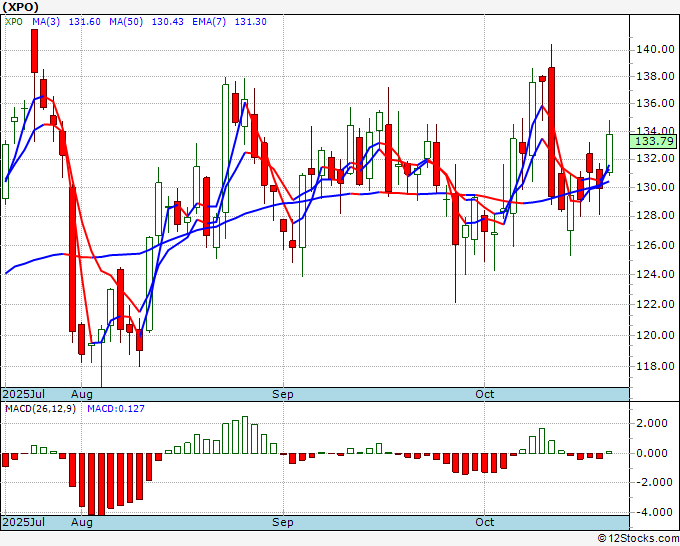Click 2025Jul on the MACD panel time axis

tap(23, 522)
